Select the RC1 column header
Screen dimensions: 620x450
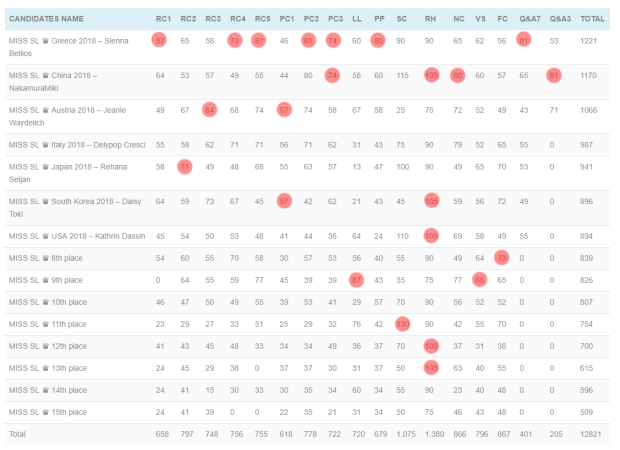(161, 19)
